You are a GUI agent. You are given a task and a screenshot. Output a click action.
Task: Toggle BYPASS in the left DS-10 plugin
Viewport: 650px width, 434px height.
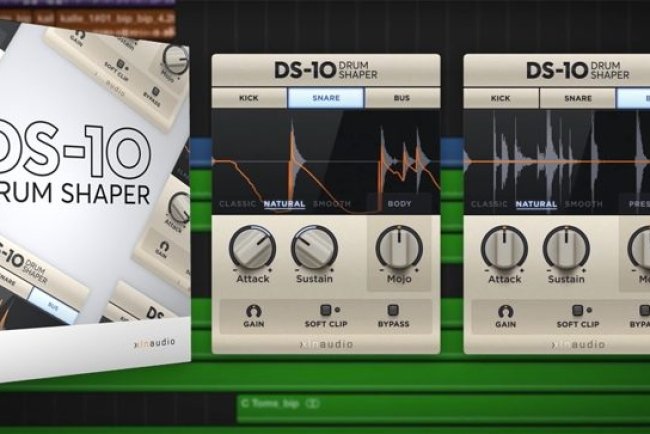393,310
